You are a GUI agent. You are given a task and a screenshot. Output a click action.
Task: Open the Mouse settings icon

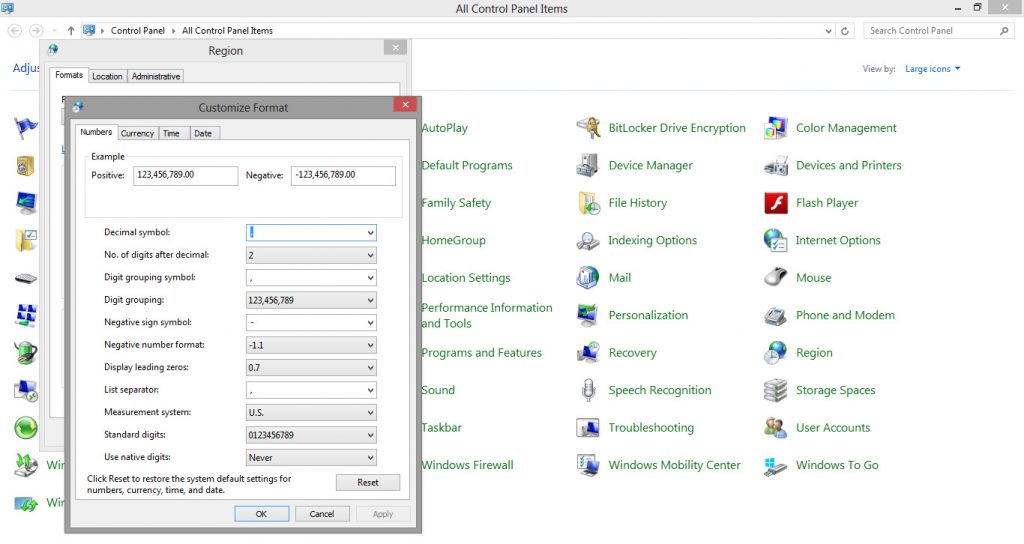776,278
